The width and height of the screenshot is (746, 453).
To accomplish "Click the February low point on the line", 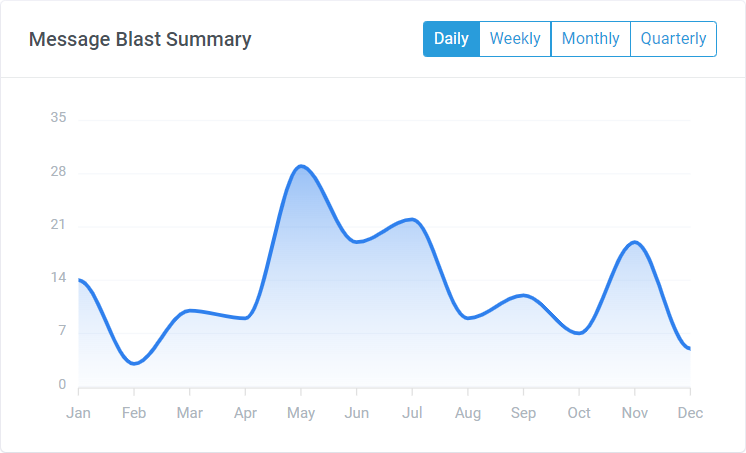I will tap(135, 363).
